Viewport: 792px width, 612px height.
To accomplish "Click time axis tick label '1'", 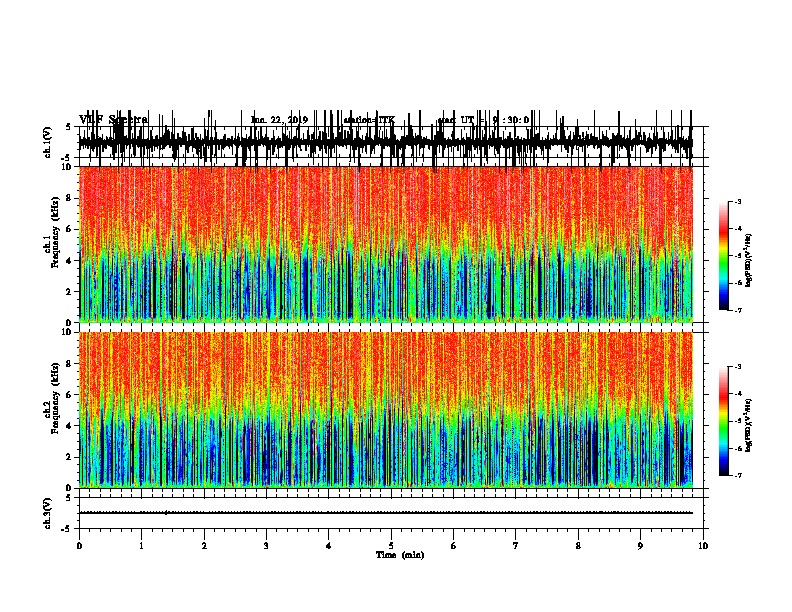I will coord(141,546).
